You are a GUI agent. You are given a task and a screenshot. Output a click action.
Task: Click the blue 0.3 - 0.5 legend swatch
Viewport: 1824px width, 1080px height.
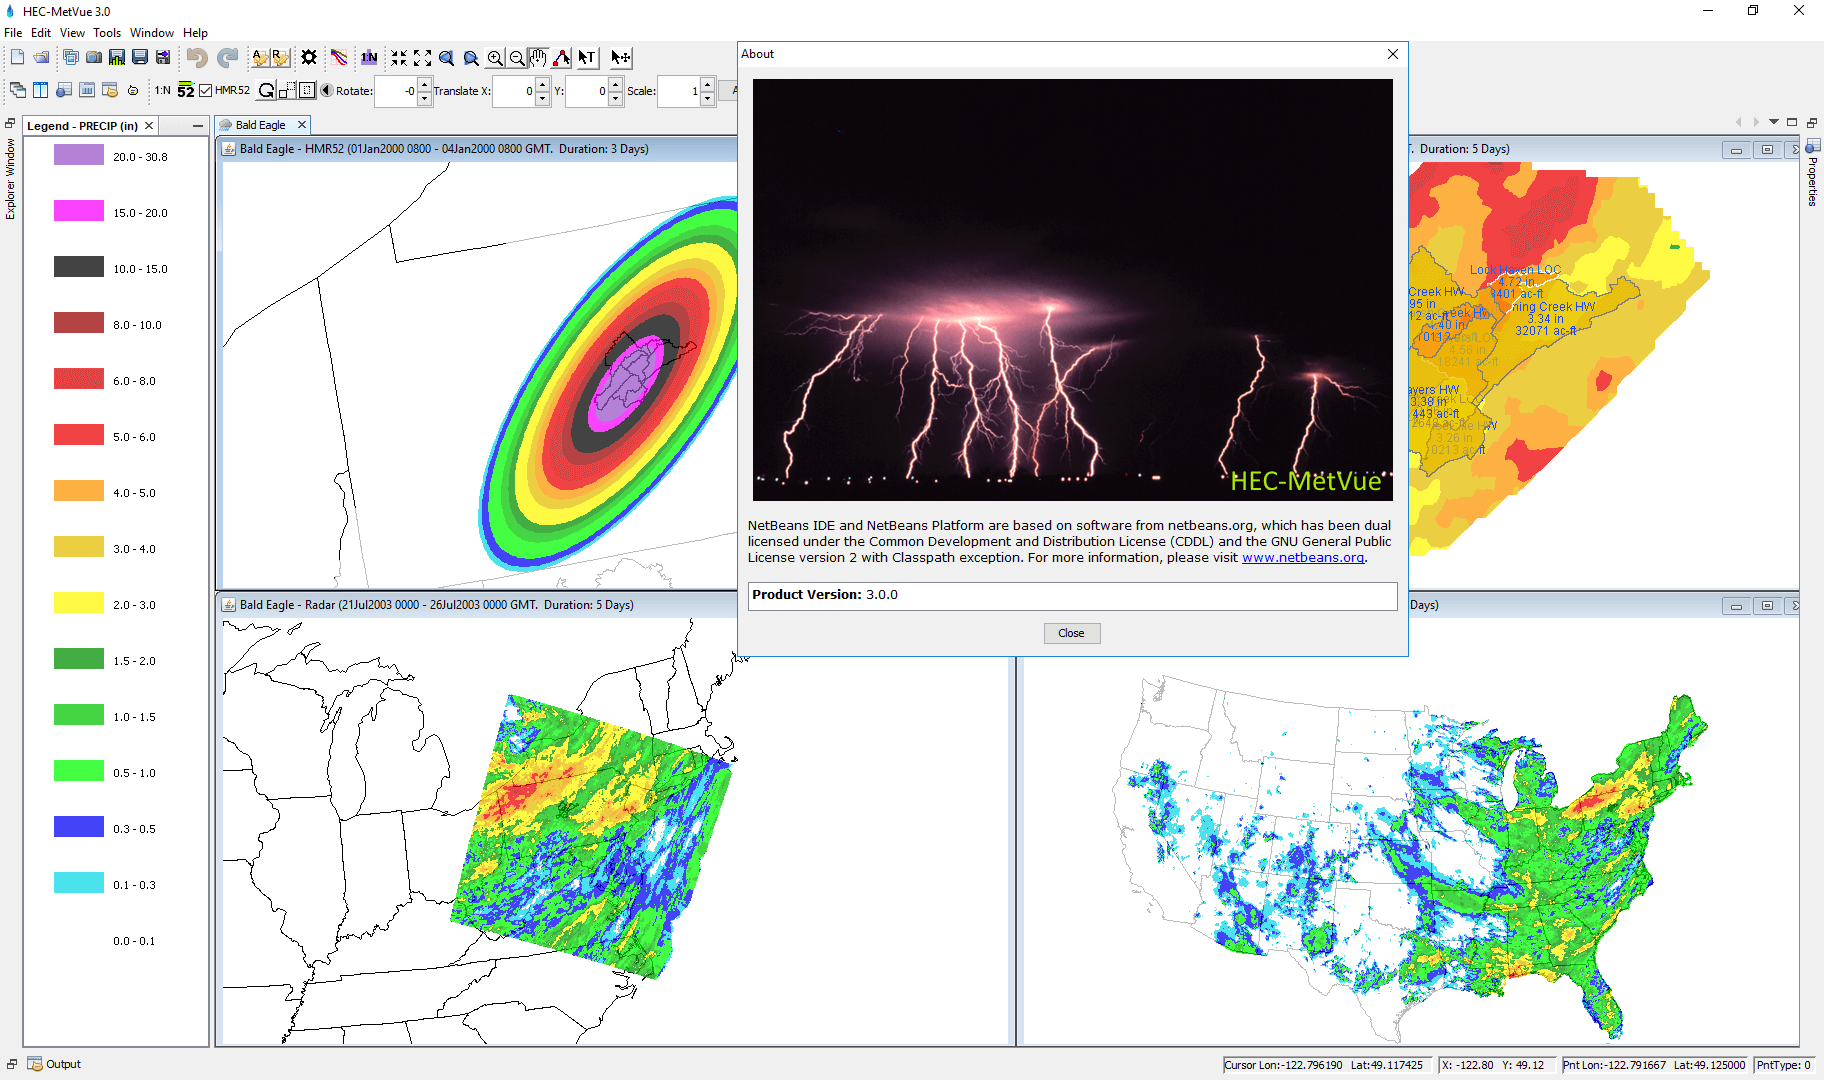(79, 827)
